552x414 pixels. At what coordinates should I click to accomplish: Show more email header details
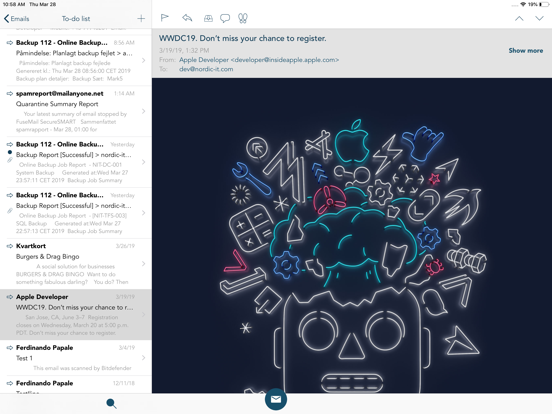point(526,51)
